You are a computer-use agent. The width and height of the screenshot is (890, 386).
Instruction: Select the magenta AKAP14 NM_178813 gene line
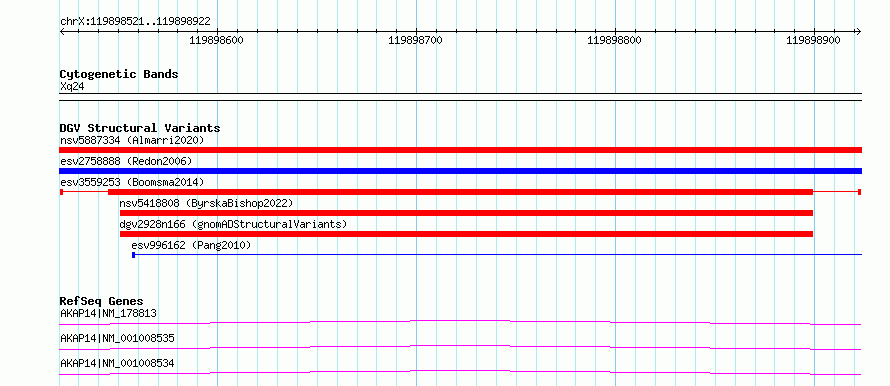[460, 322]
